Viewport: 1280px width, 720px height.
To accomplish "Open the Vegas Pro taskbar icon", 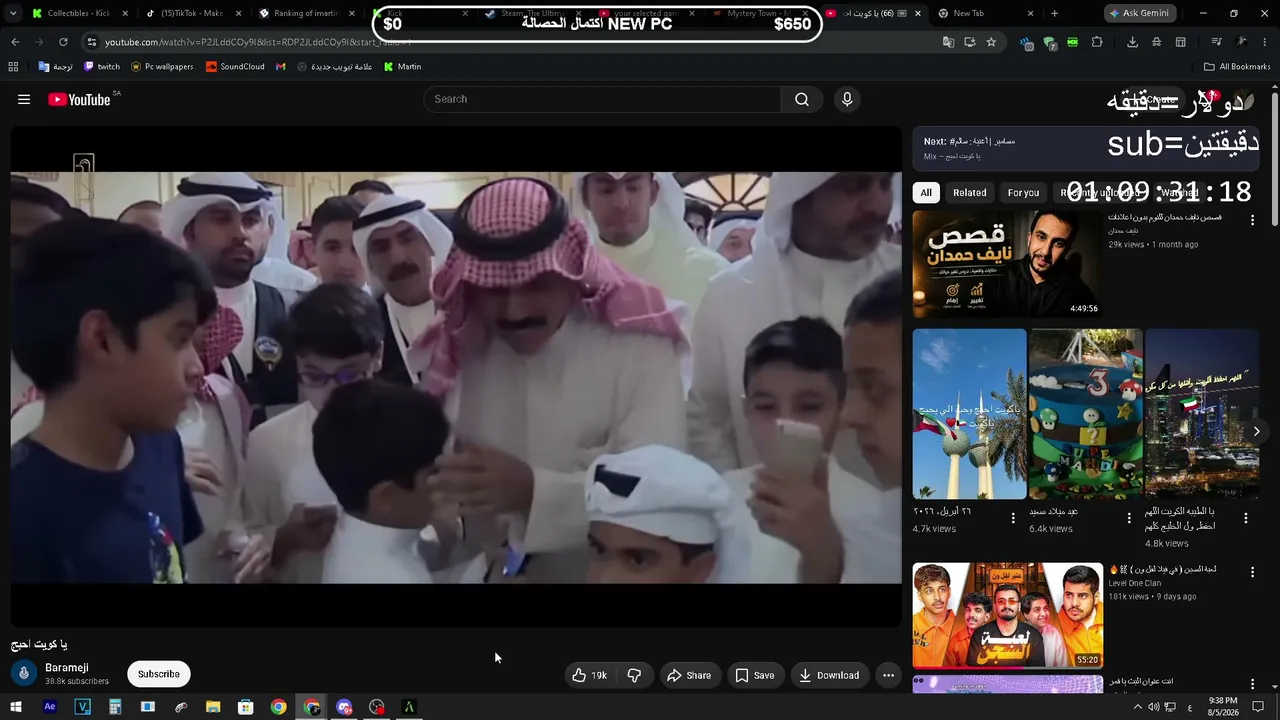I will [83, 707].
